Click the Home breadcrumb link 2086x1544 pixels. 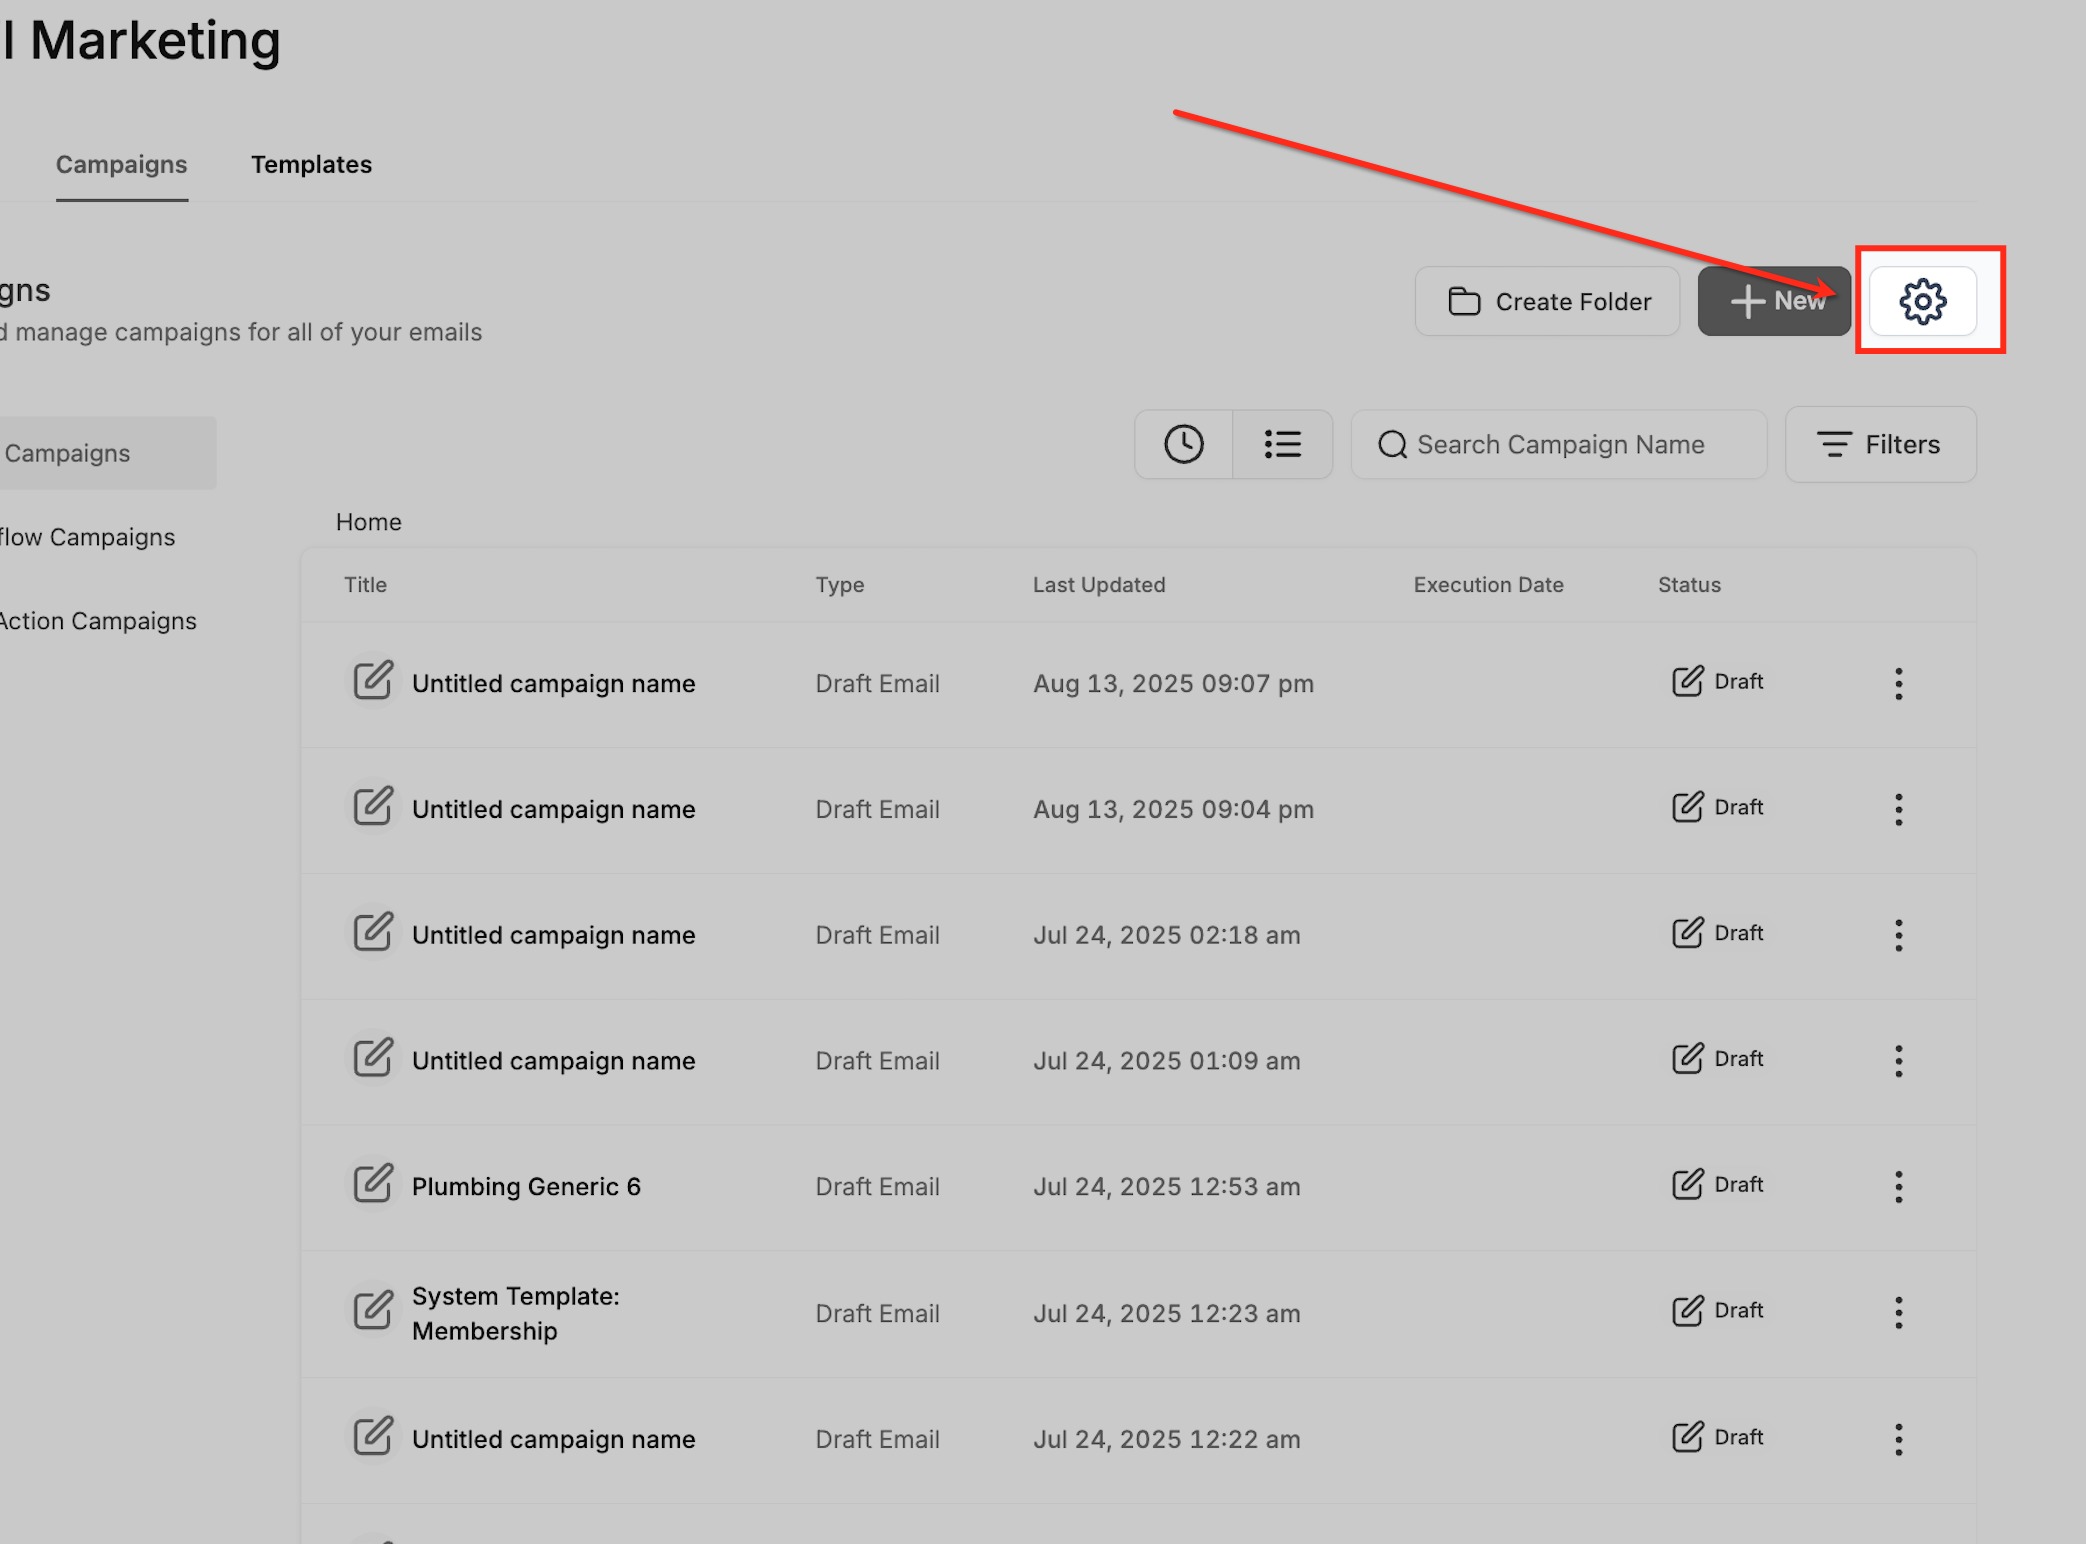pyautogui.click(x=368, y=522)
